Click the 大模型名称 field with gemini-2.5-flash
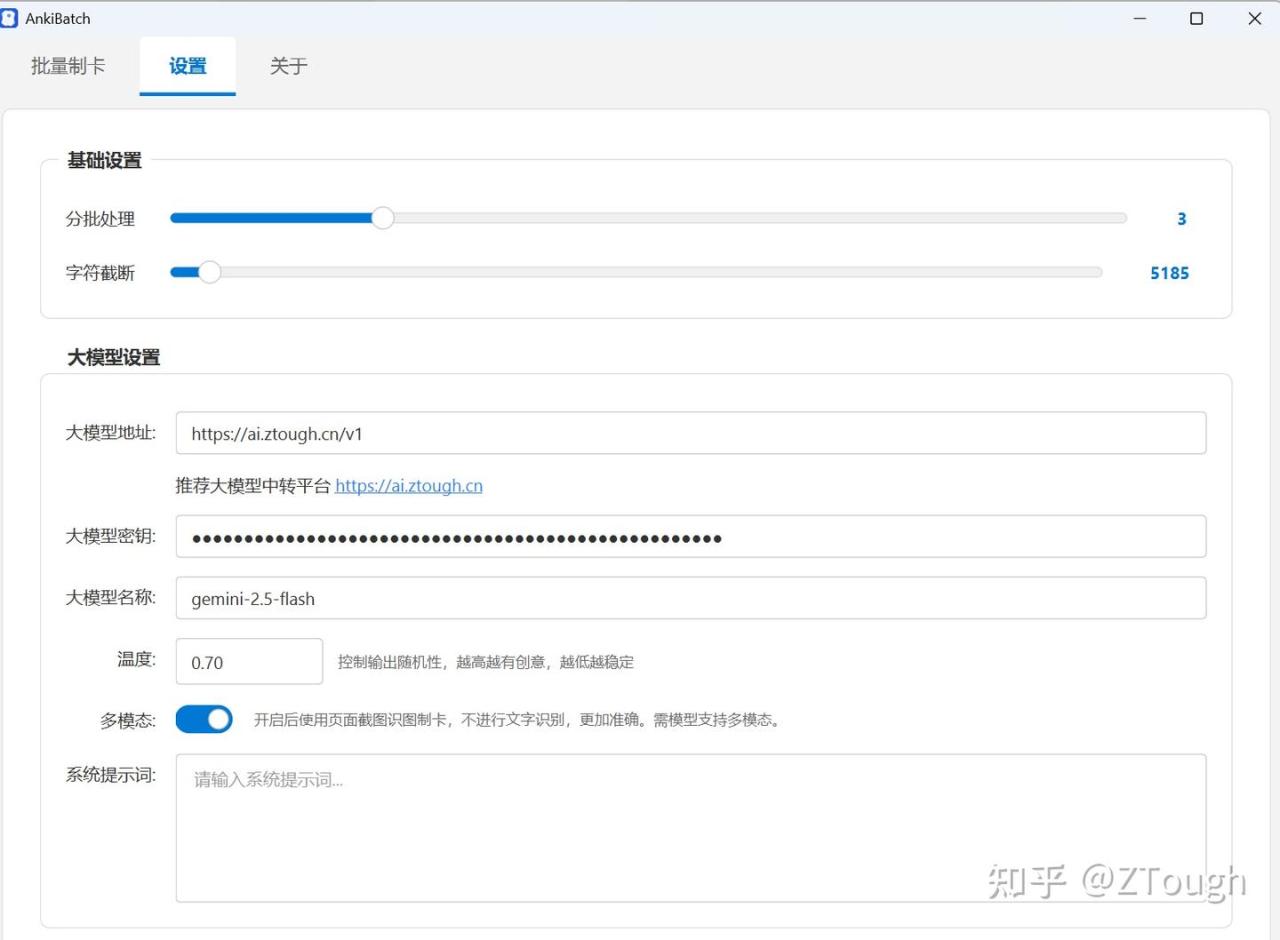The image size is (1280, 940). pos(690,599)
